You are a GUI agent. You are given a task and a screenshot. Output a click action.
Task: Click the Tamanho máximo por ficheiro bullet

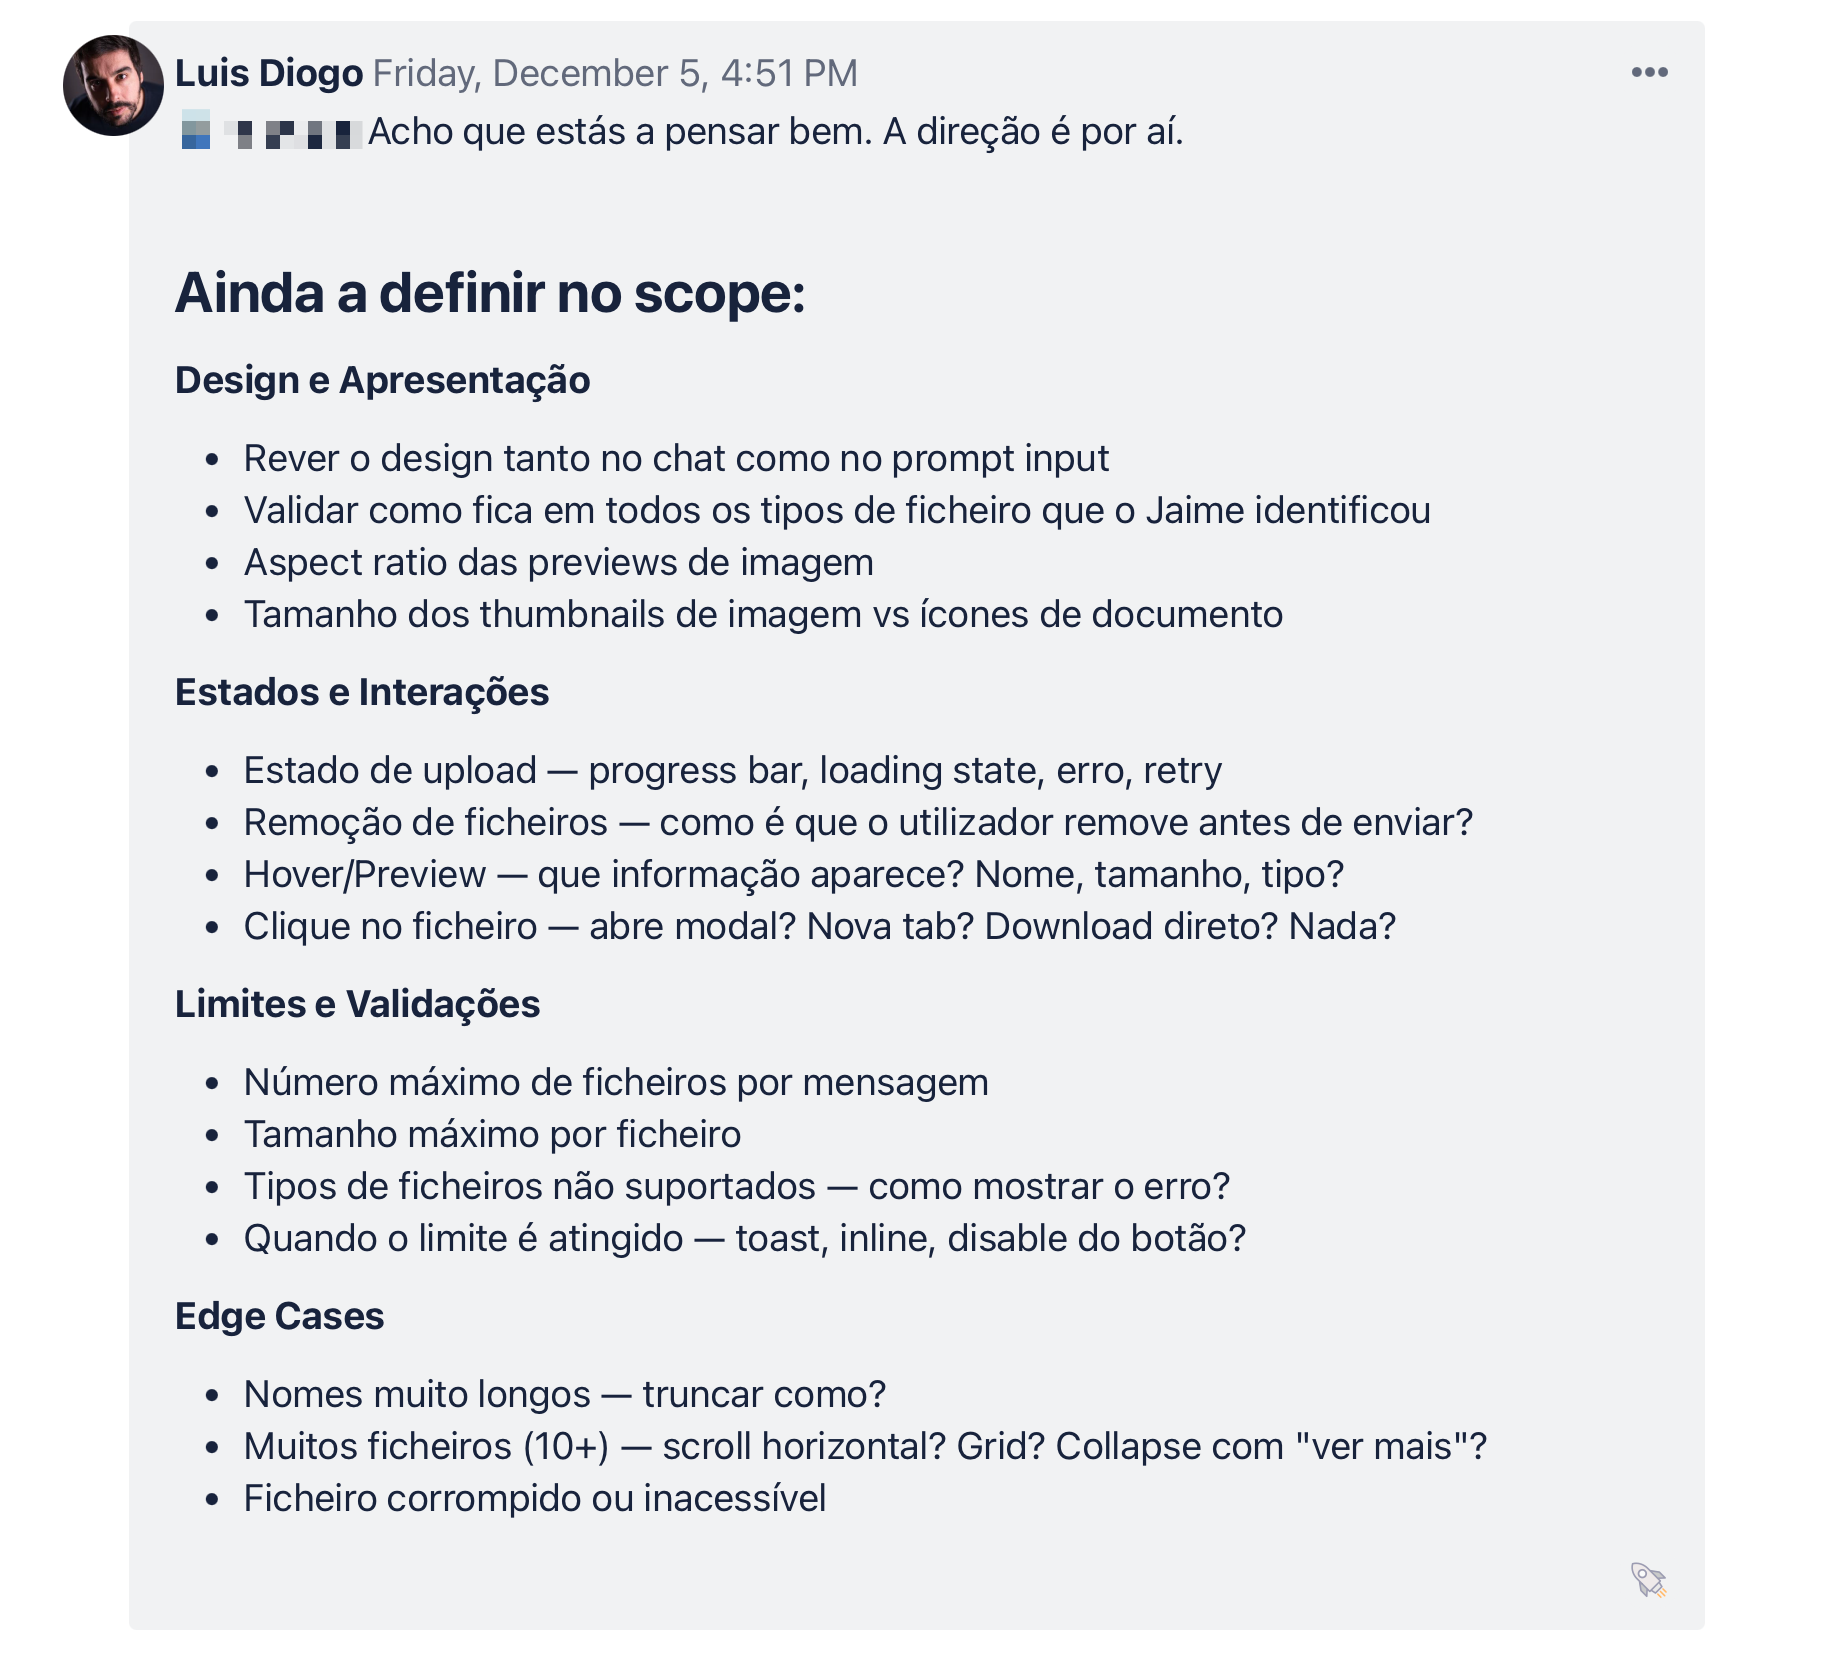click(x=492, y=1134)
